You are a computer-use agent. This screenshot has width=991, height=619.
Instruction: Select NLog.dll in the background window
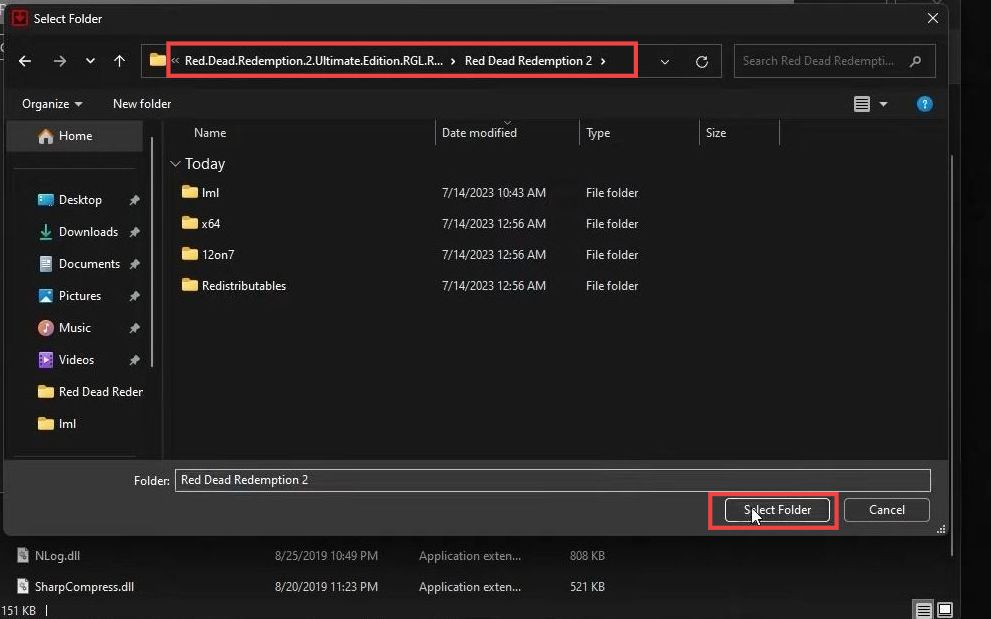pos(57,556)
